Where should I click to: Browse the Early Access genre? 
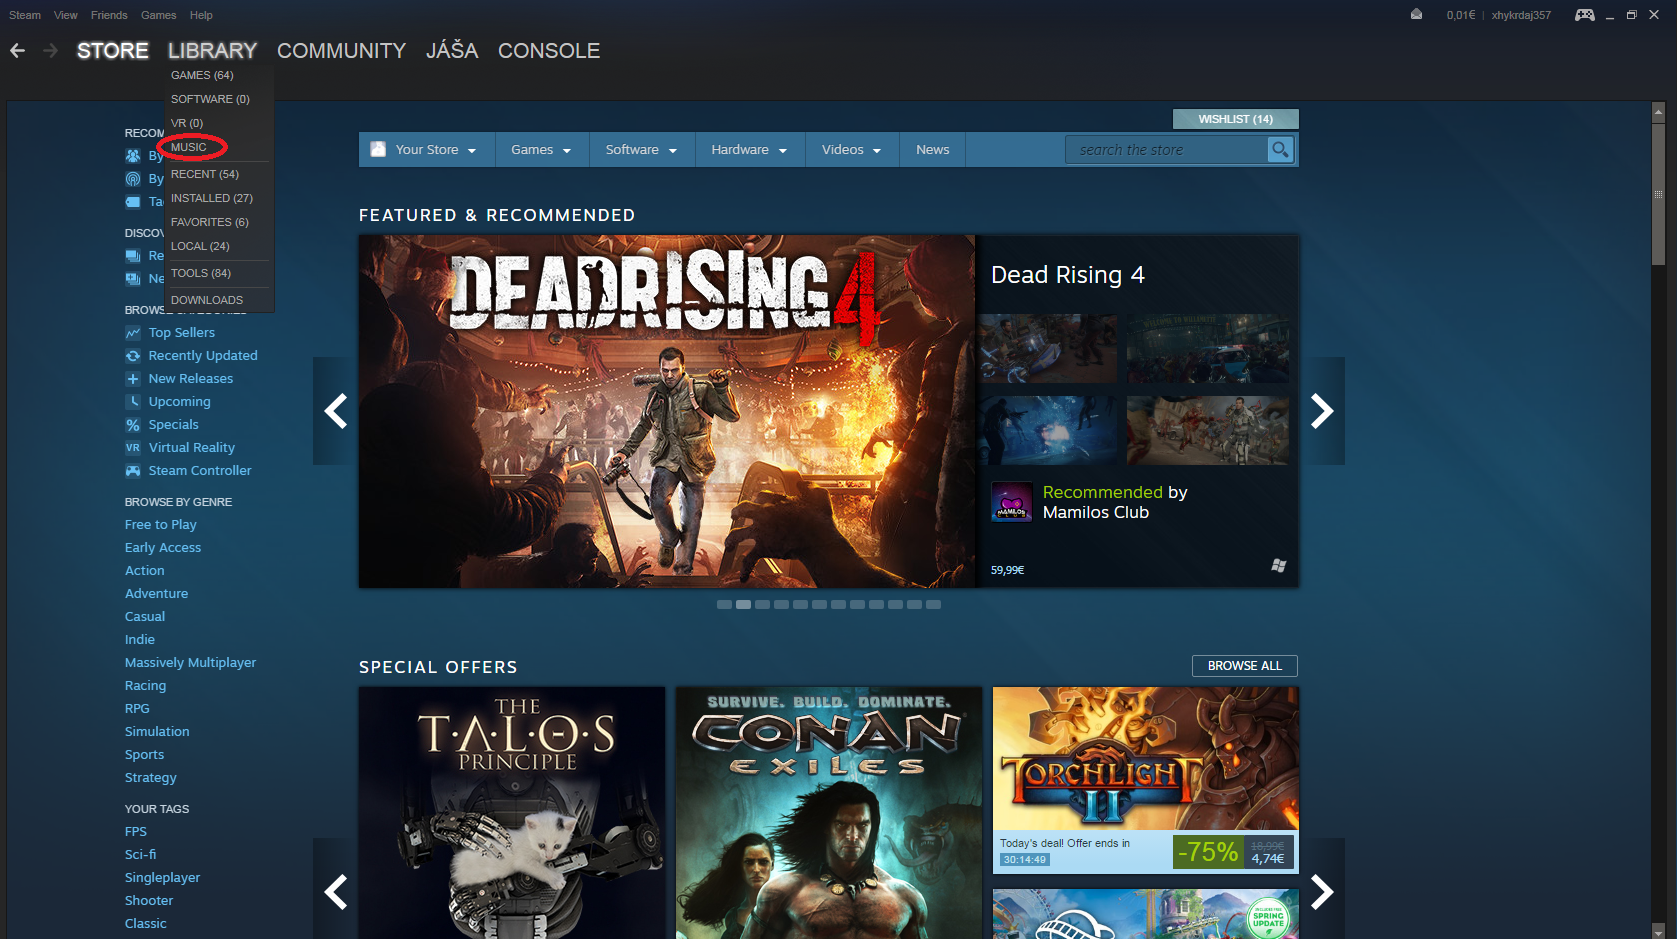click(163, 548)
